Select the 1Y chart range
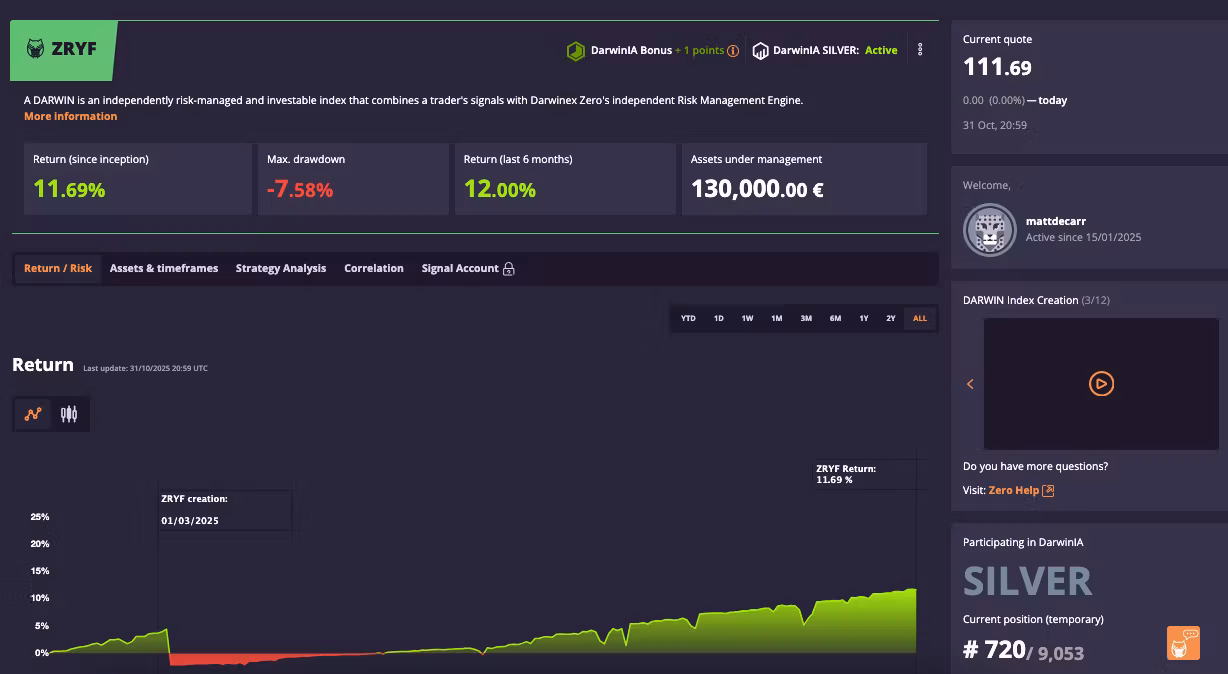 (864, 319)
